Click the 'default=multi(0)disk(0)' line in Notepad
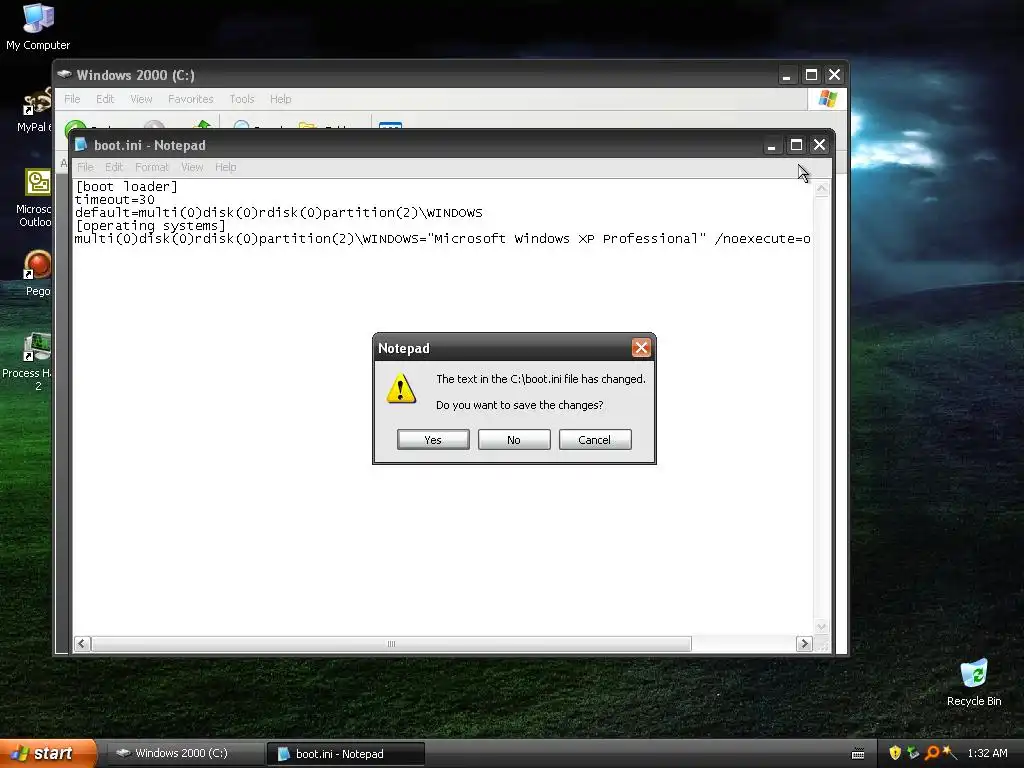The image size is (1024, 768). (x=279, y=213)
